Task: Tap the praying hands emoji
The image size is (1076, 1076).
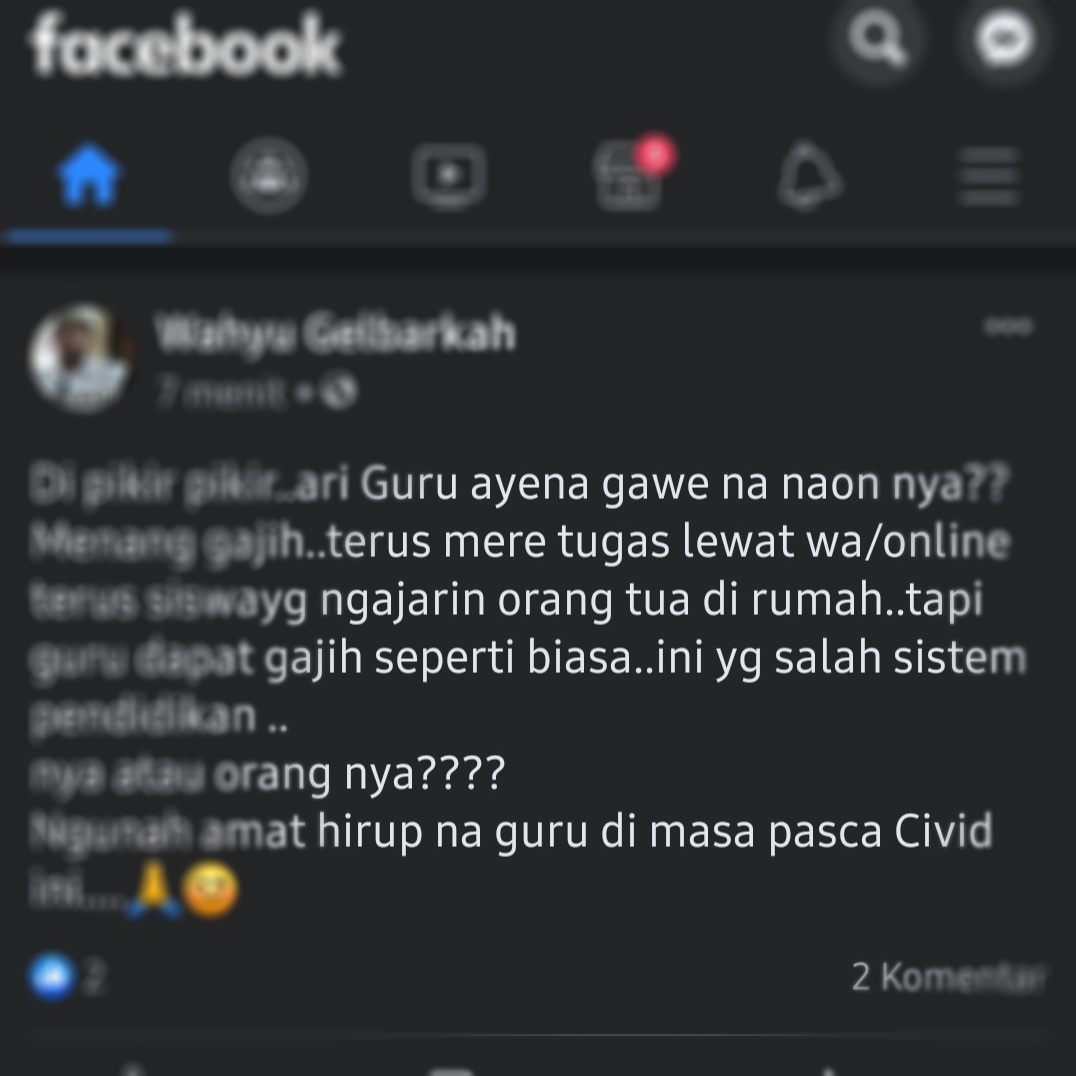Action: [154, 889]
